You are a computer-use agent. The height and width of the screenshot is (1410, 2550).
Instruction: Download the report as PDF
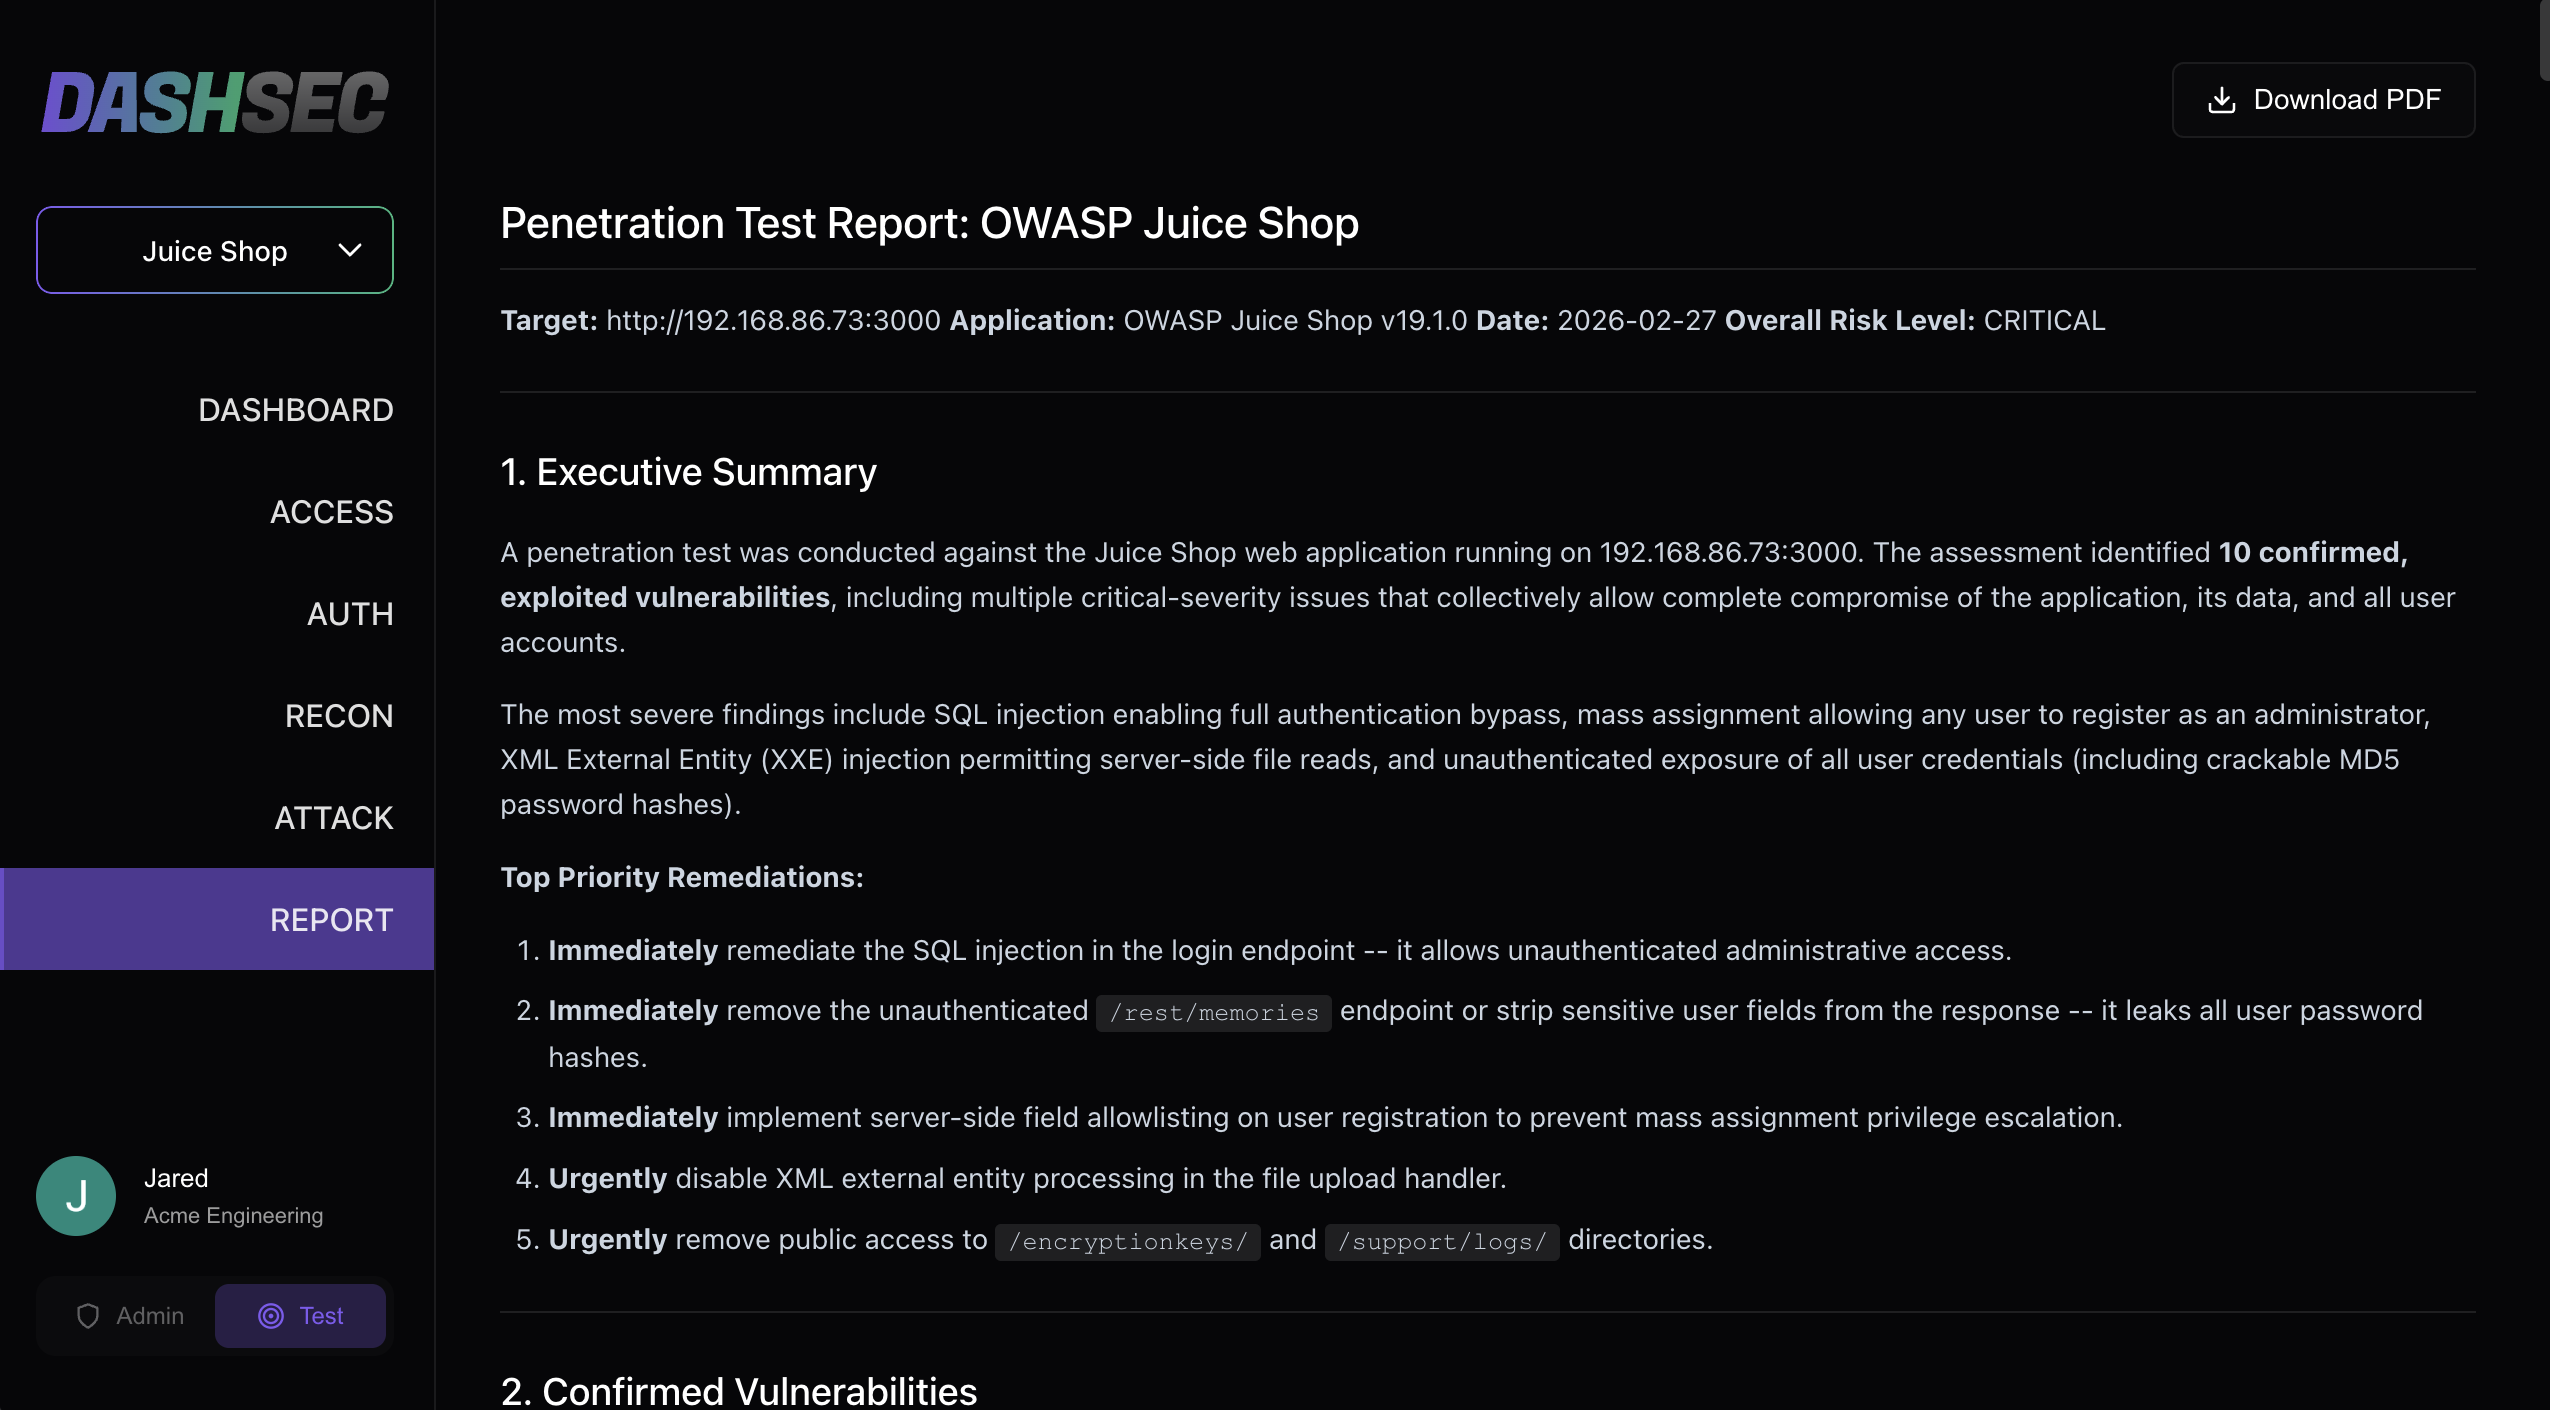pyautogui.click(x=2323, y=100)
